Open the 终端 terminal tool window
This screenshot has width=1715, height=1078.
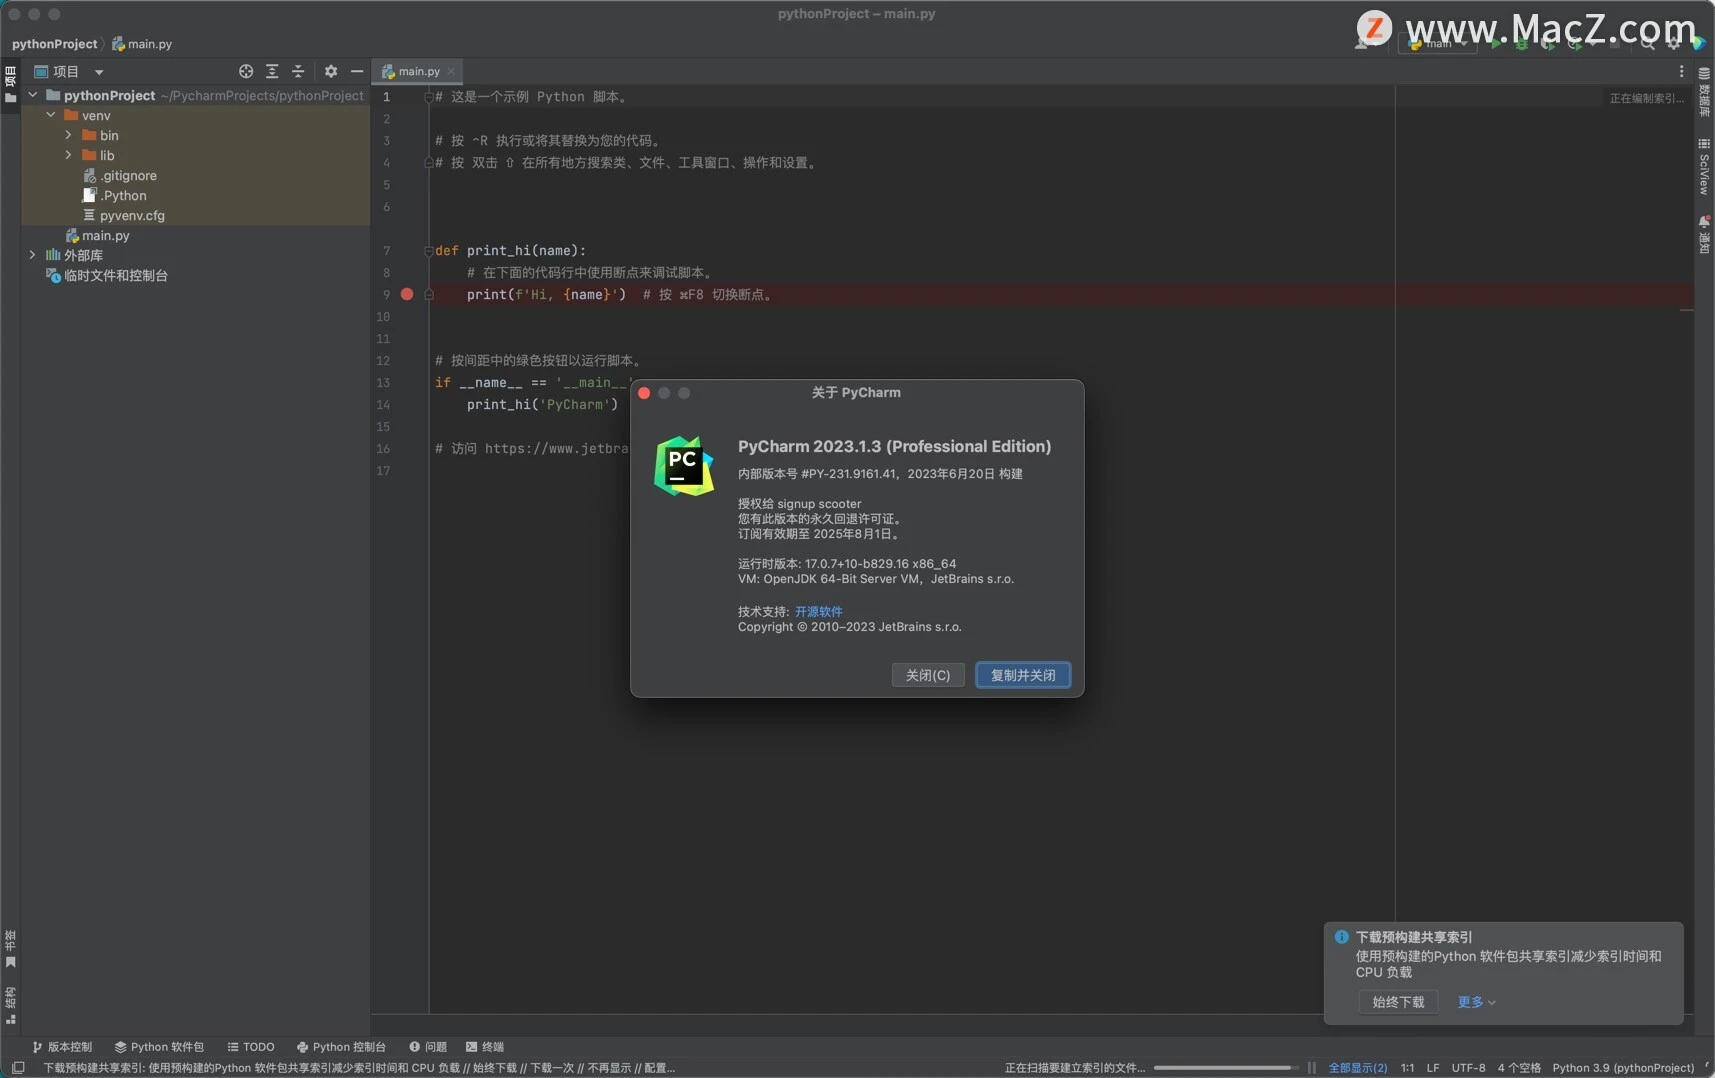(x=484, y=1047)
